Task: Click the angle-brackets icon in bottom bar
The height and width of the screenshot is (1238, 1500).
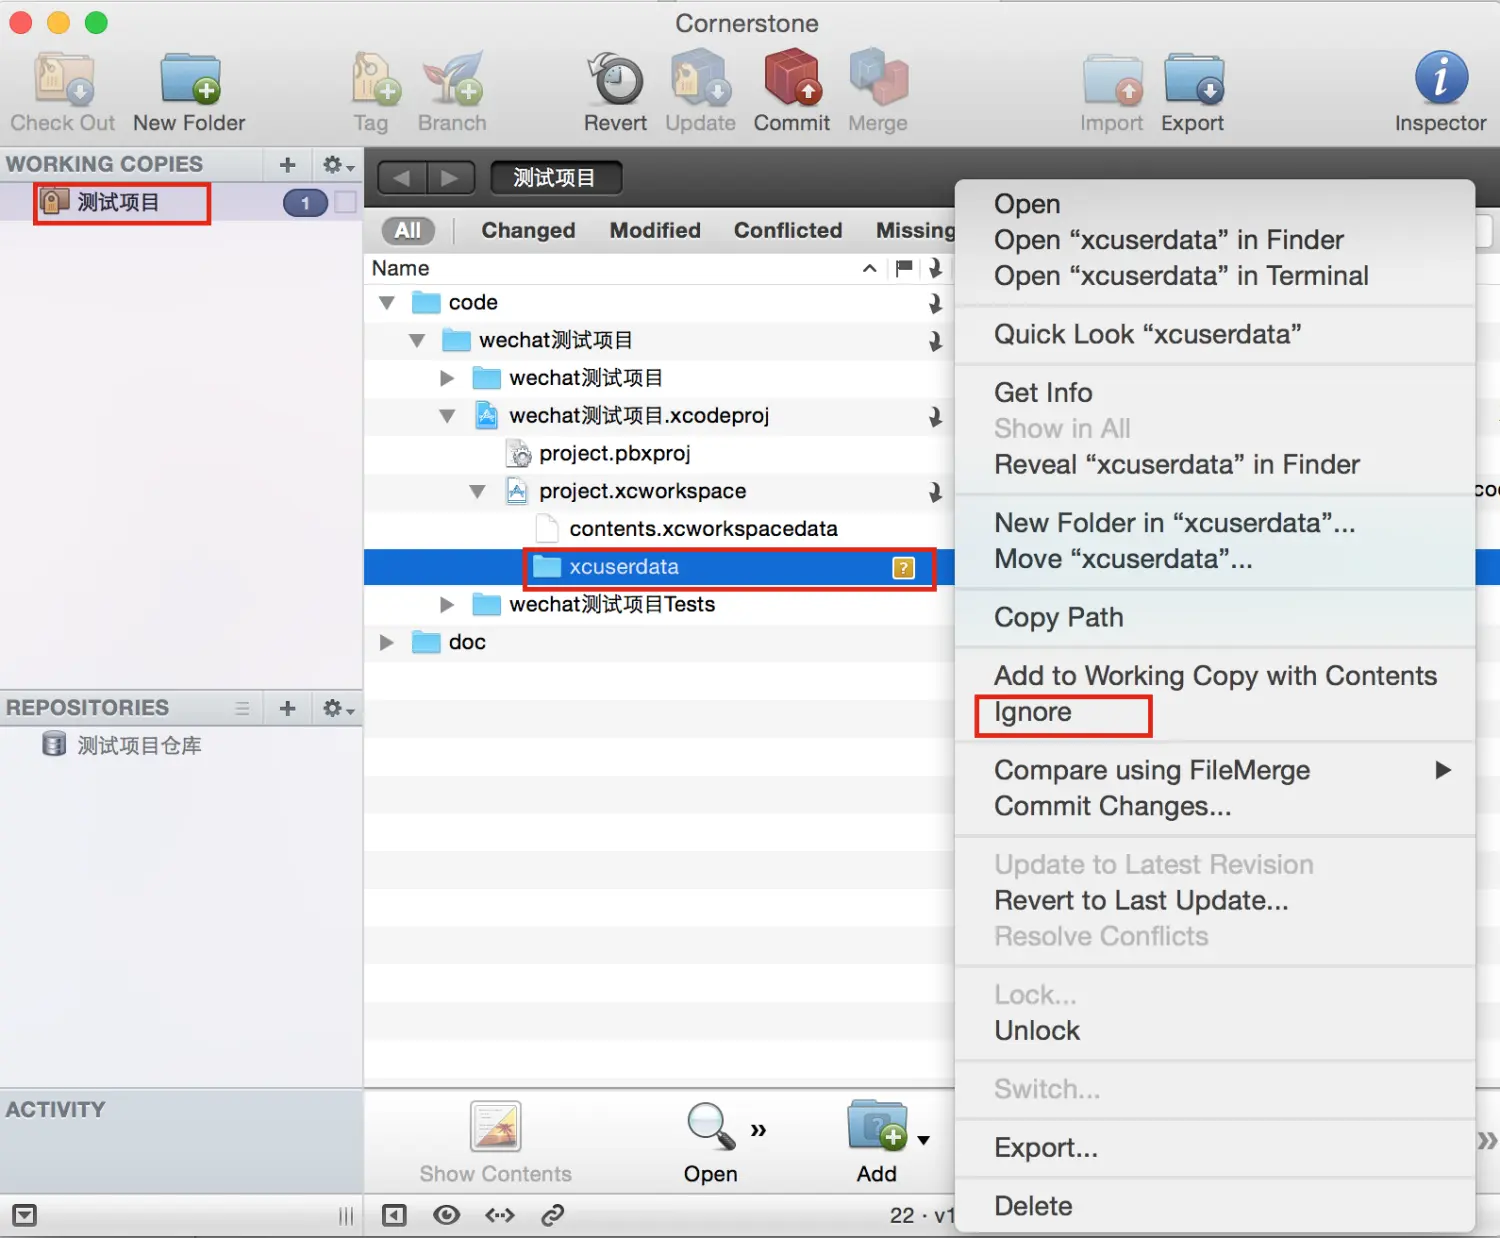Action: (x=500, y=1215)
